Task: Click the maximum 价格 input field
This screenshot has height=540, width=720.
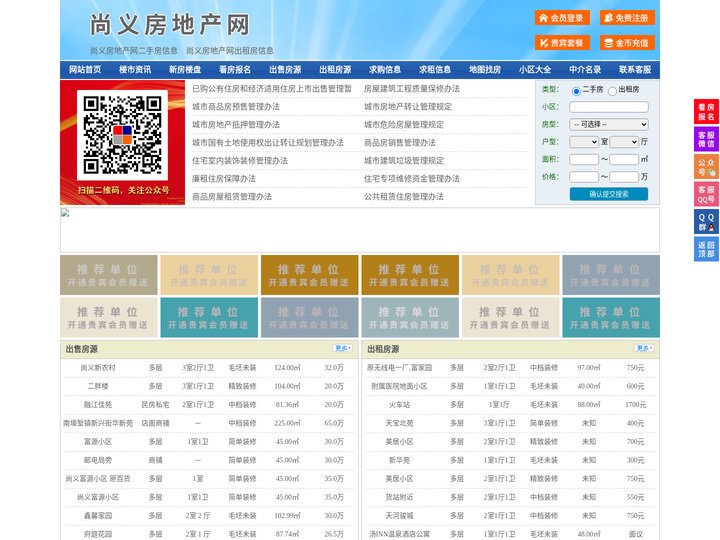Action: 624,177
